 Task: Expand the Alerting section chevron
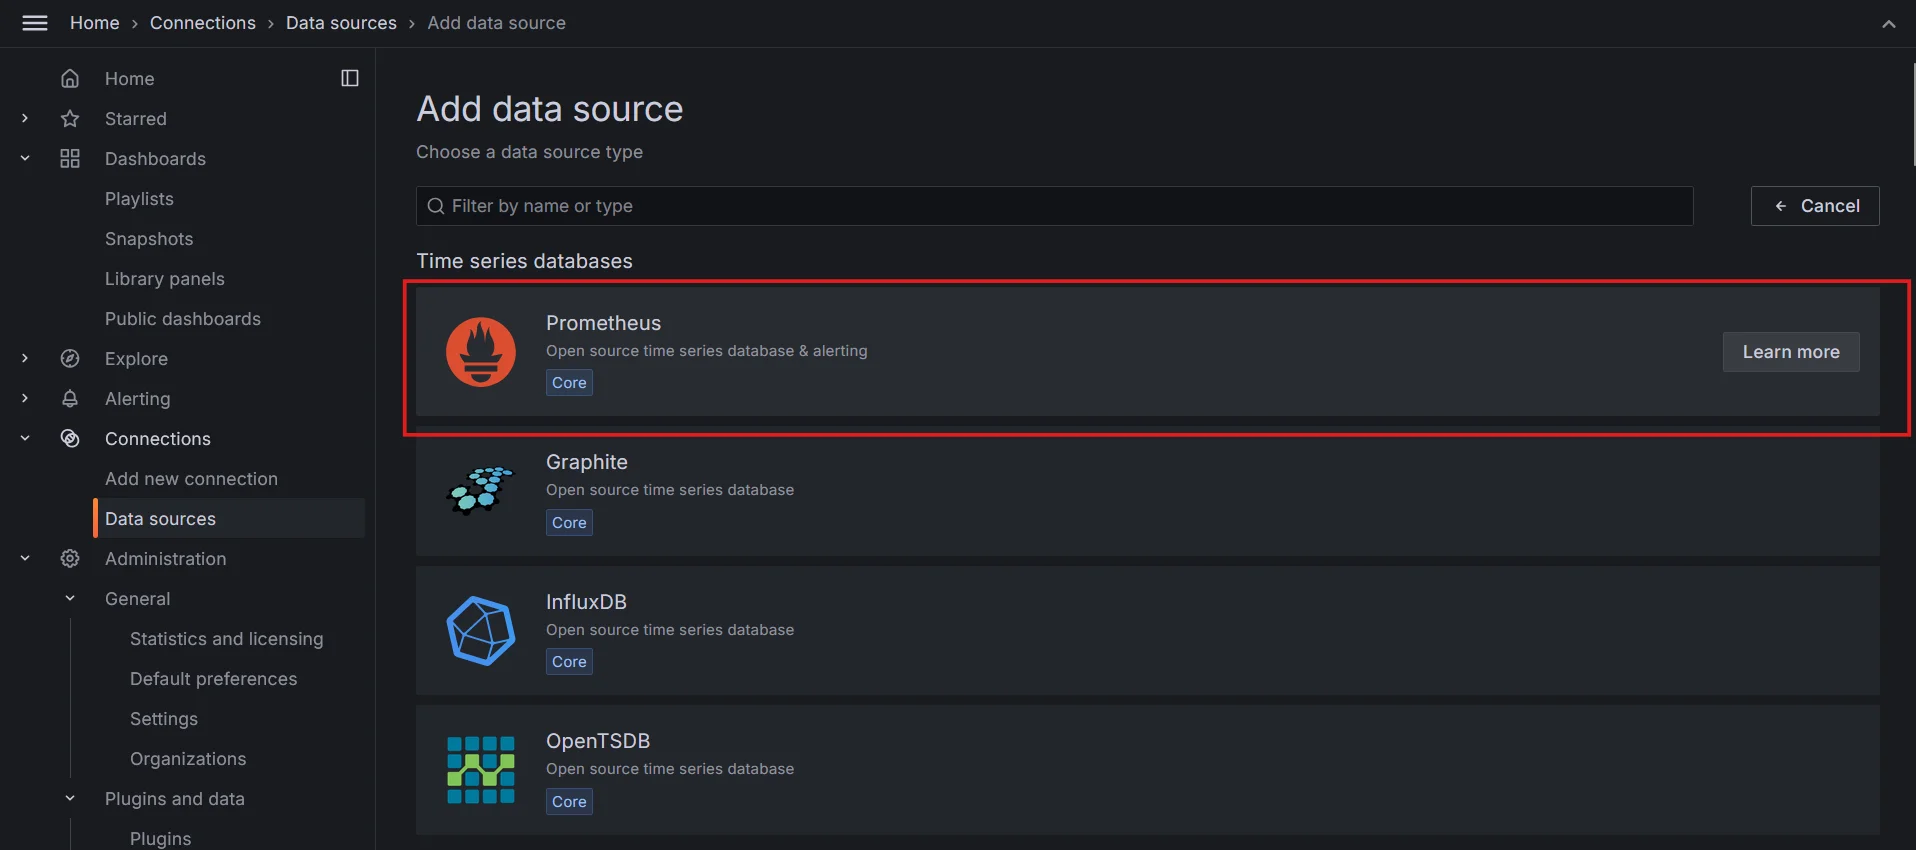pos(25,399)
